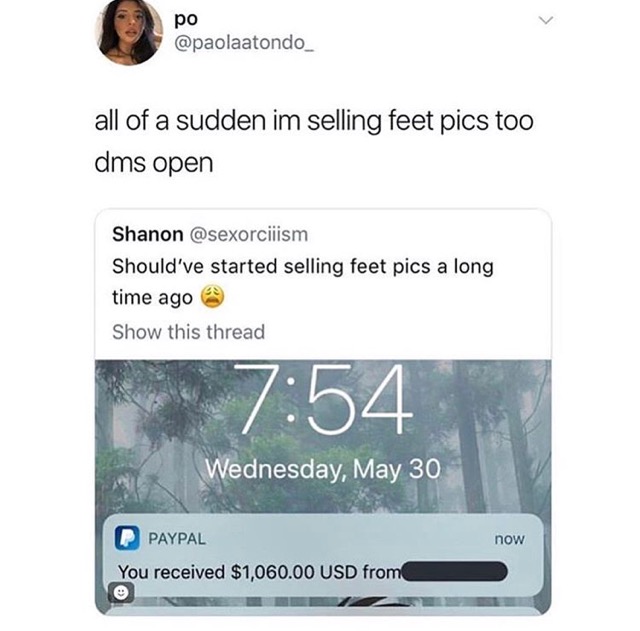Select the Wednesday, May 30 date text
Screen dimensions: 640x631
pyautogui.click(x=323, y=469)
